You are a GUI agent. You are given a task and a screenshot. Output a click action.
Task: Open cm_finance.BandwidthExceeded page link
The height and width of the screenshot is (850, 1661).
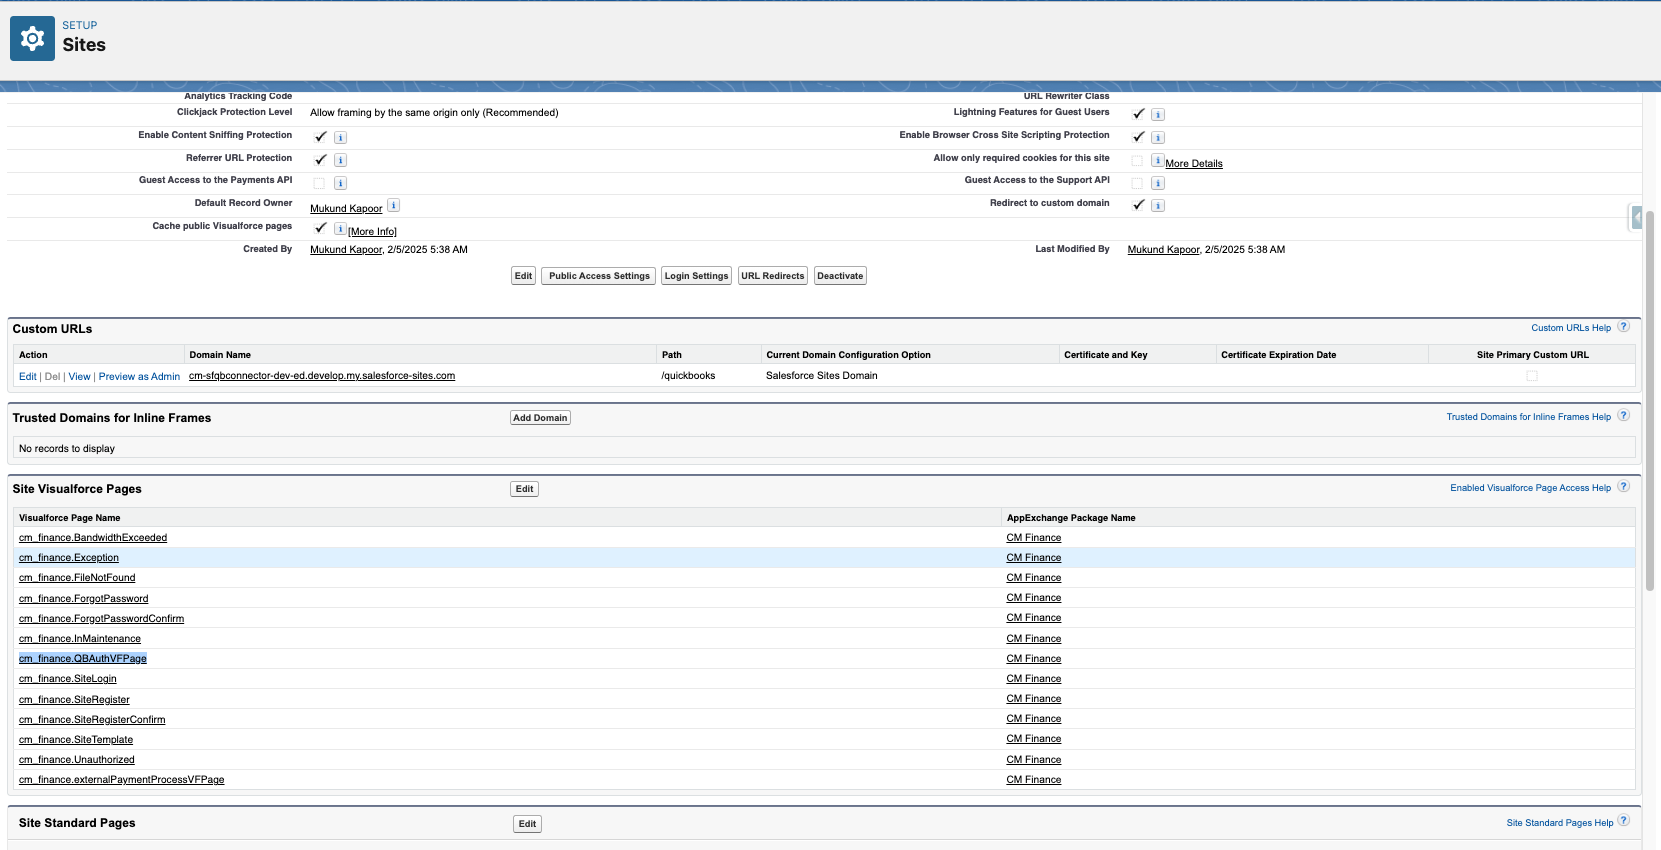[93, 538]
